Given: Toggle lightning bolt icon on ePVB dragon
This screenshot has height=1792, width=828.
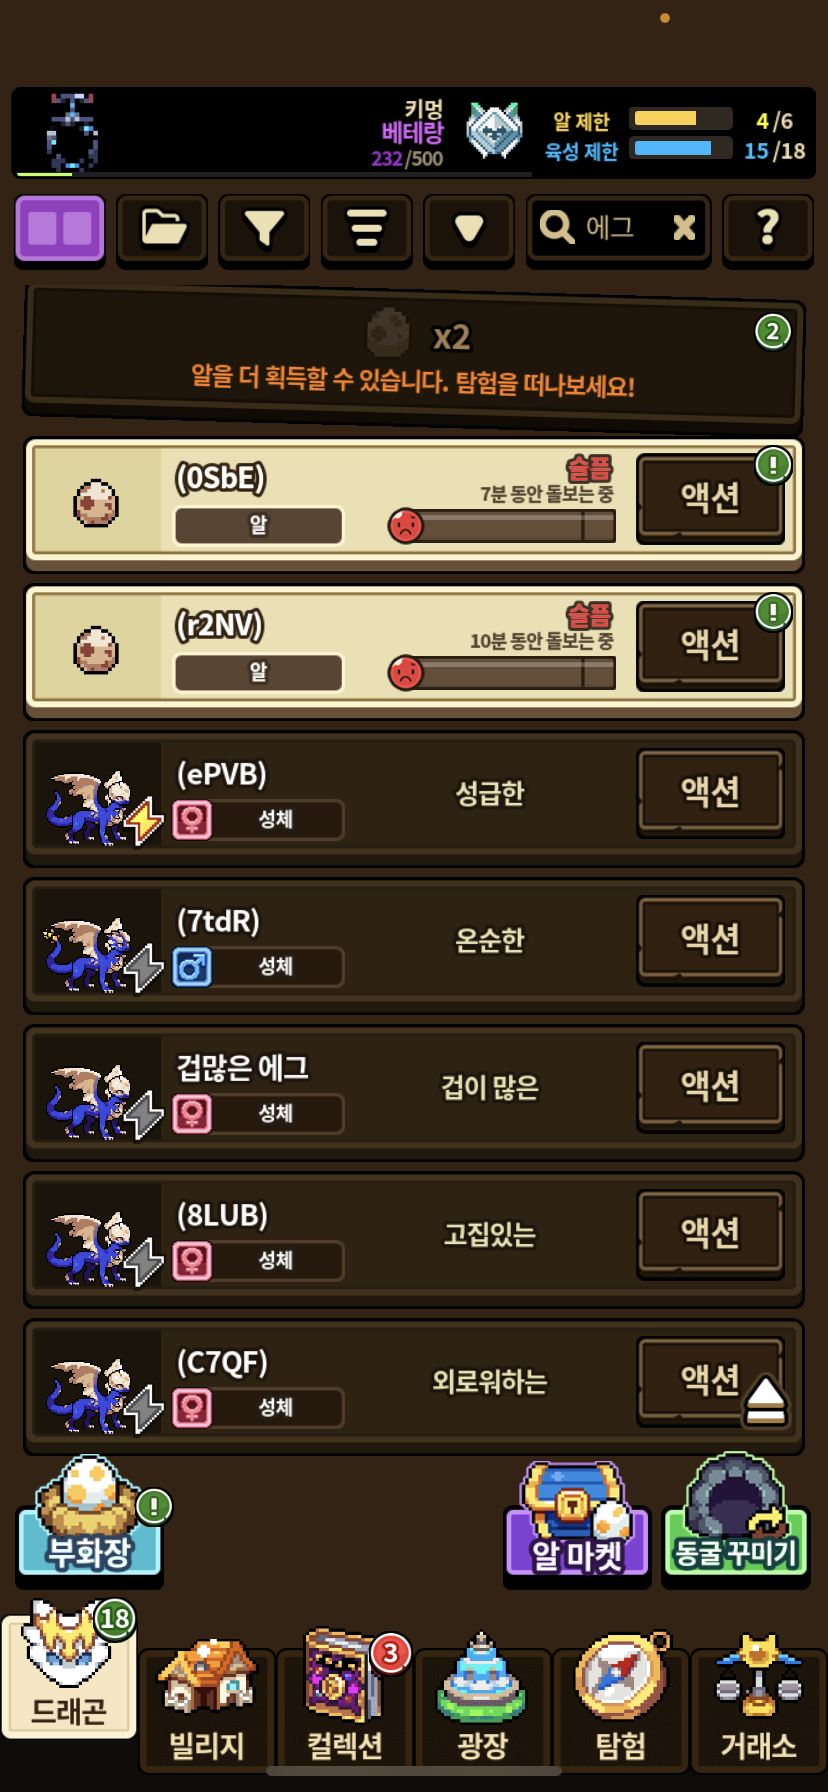Looking at the screenshot, I should click(x=144, y=821).
